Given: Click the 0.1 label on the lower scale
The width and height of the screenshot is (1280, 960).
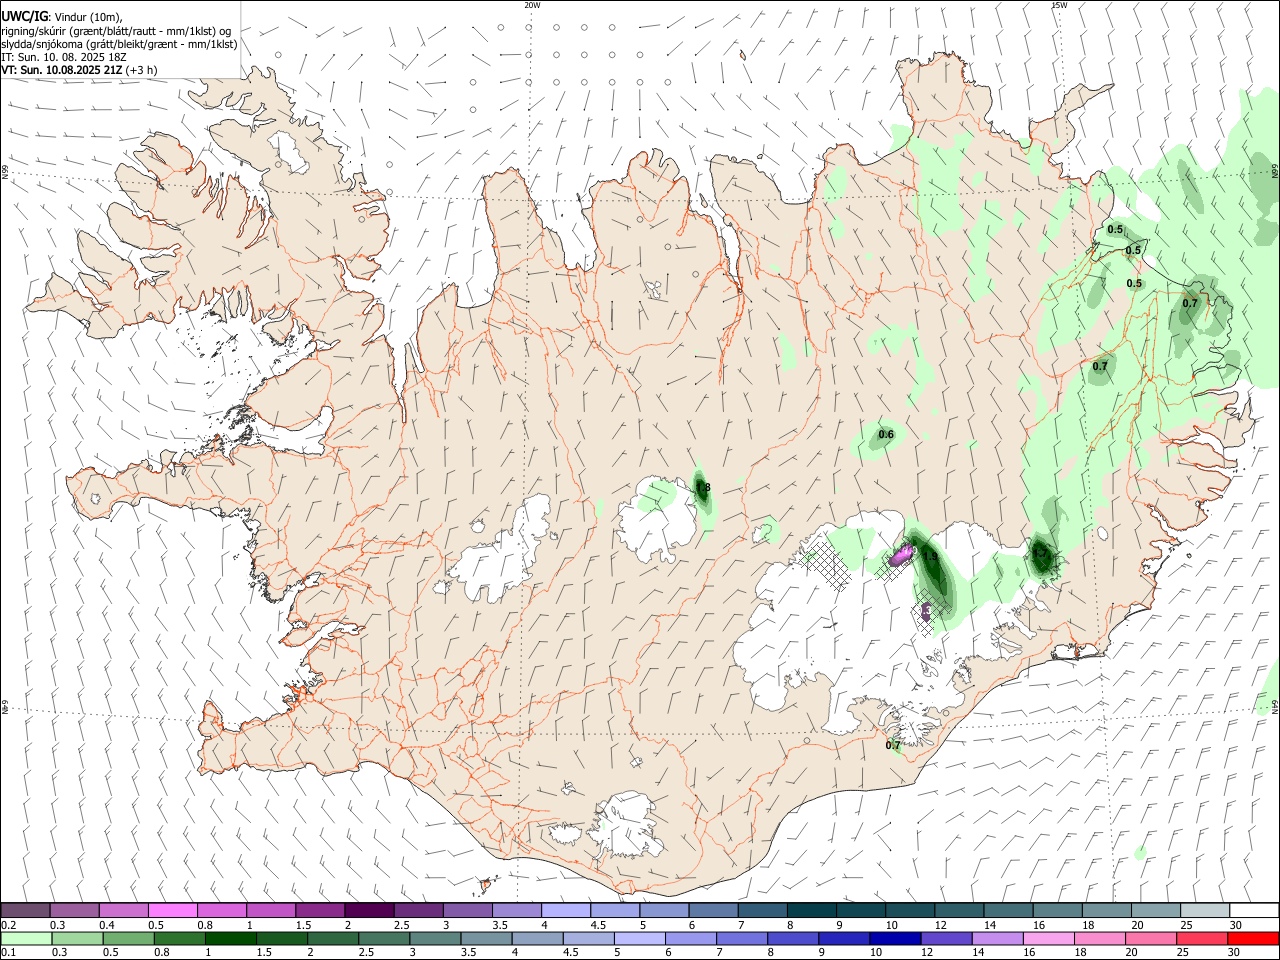Looking at the screenshot, I should pos(9,953).
